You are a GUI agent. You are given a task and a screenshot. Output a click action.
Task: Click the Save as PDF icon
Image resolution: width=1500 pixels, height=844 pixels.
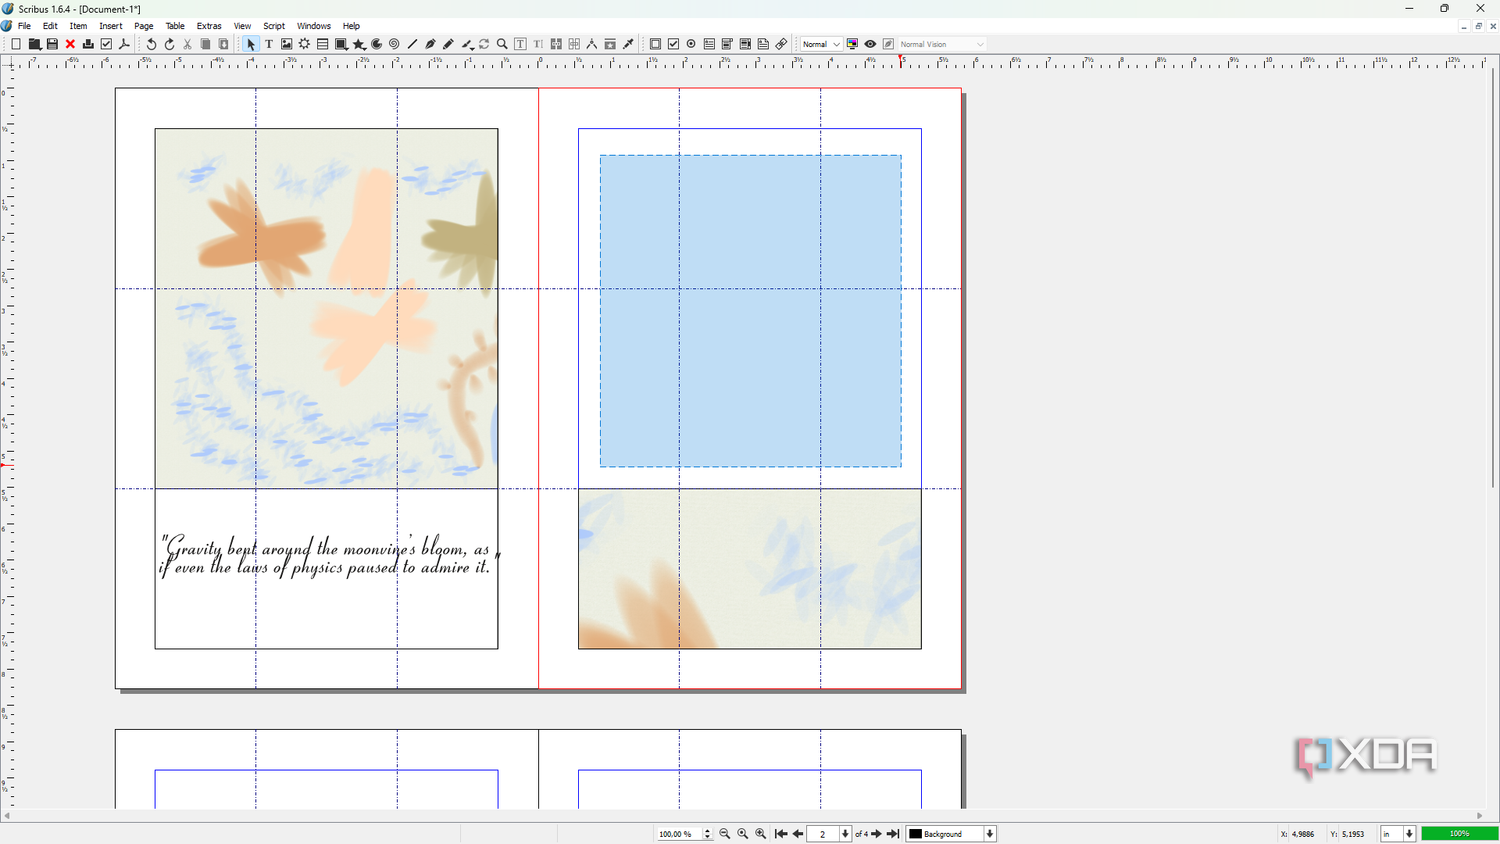[125, 44]
